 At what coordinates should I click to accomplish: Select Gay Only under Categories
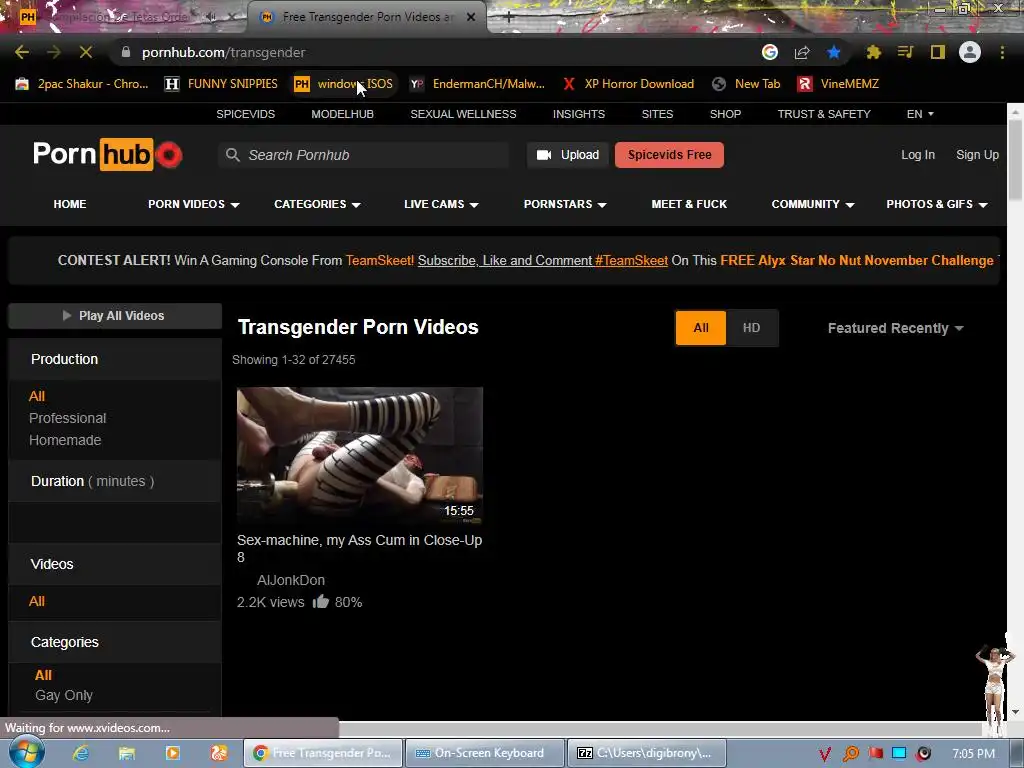tap(64, 696)
